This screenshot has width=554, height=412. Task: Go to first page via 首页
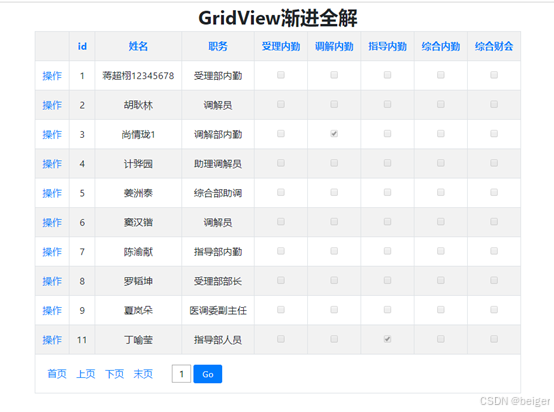(57, 373)
